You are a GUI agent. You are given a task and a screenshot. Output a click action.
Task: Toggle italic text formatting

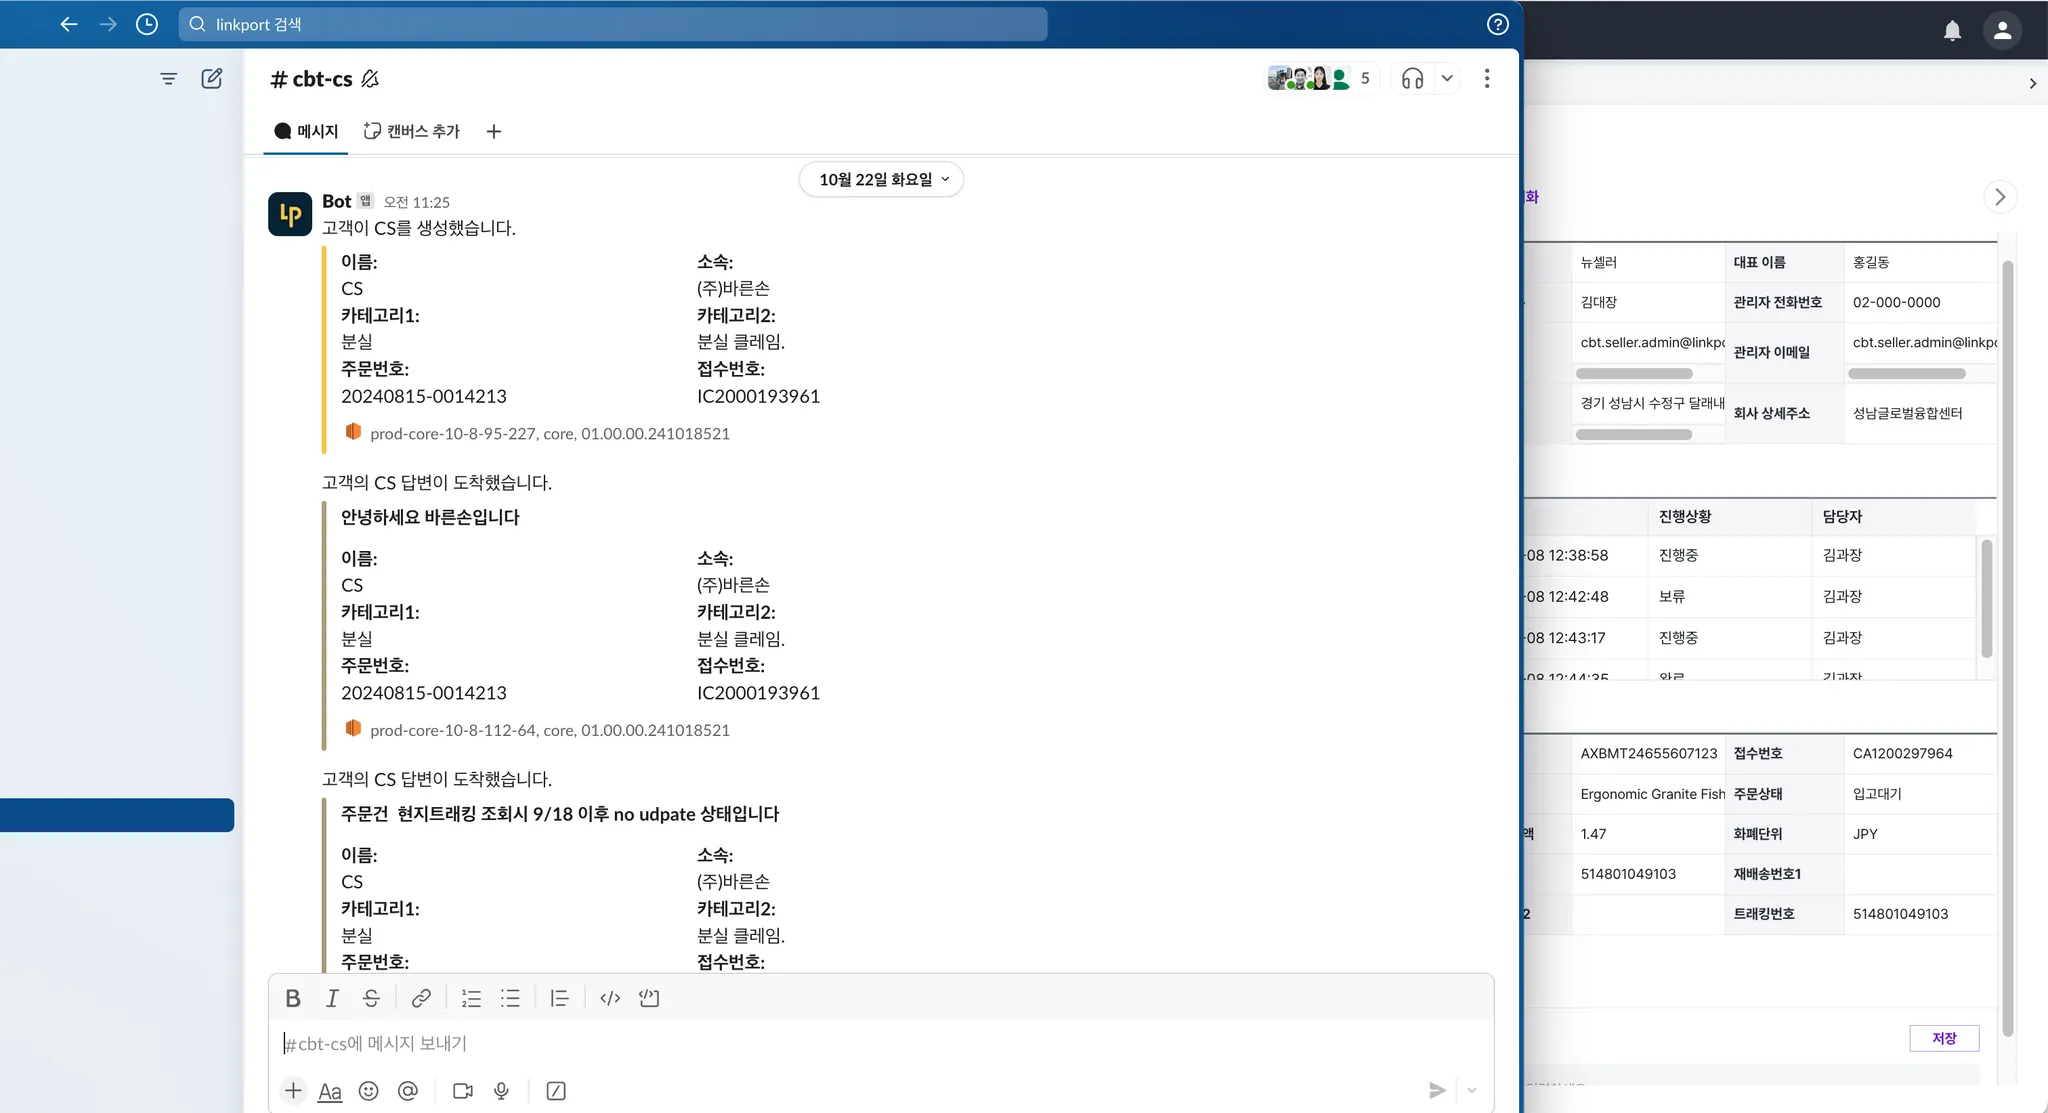click(x=332, y=998)
